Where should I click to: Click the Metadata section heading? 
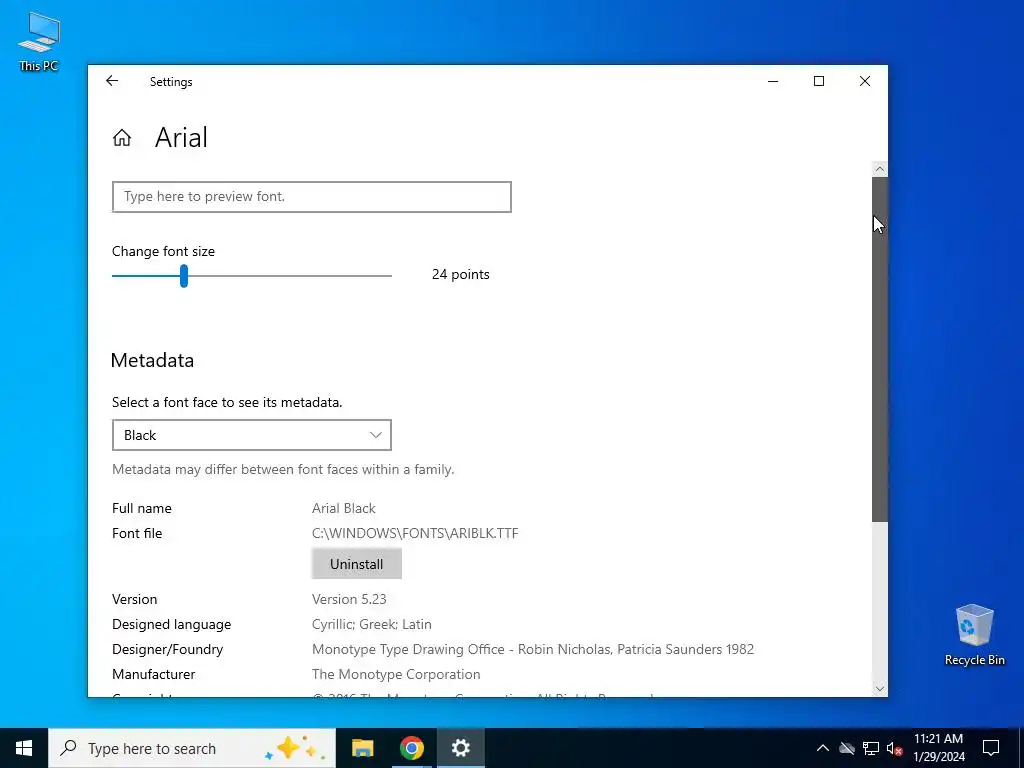click(152, 360)
